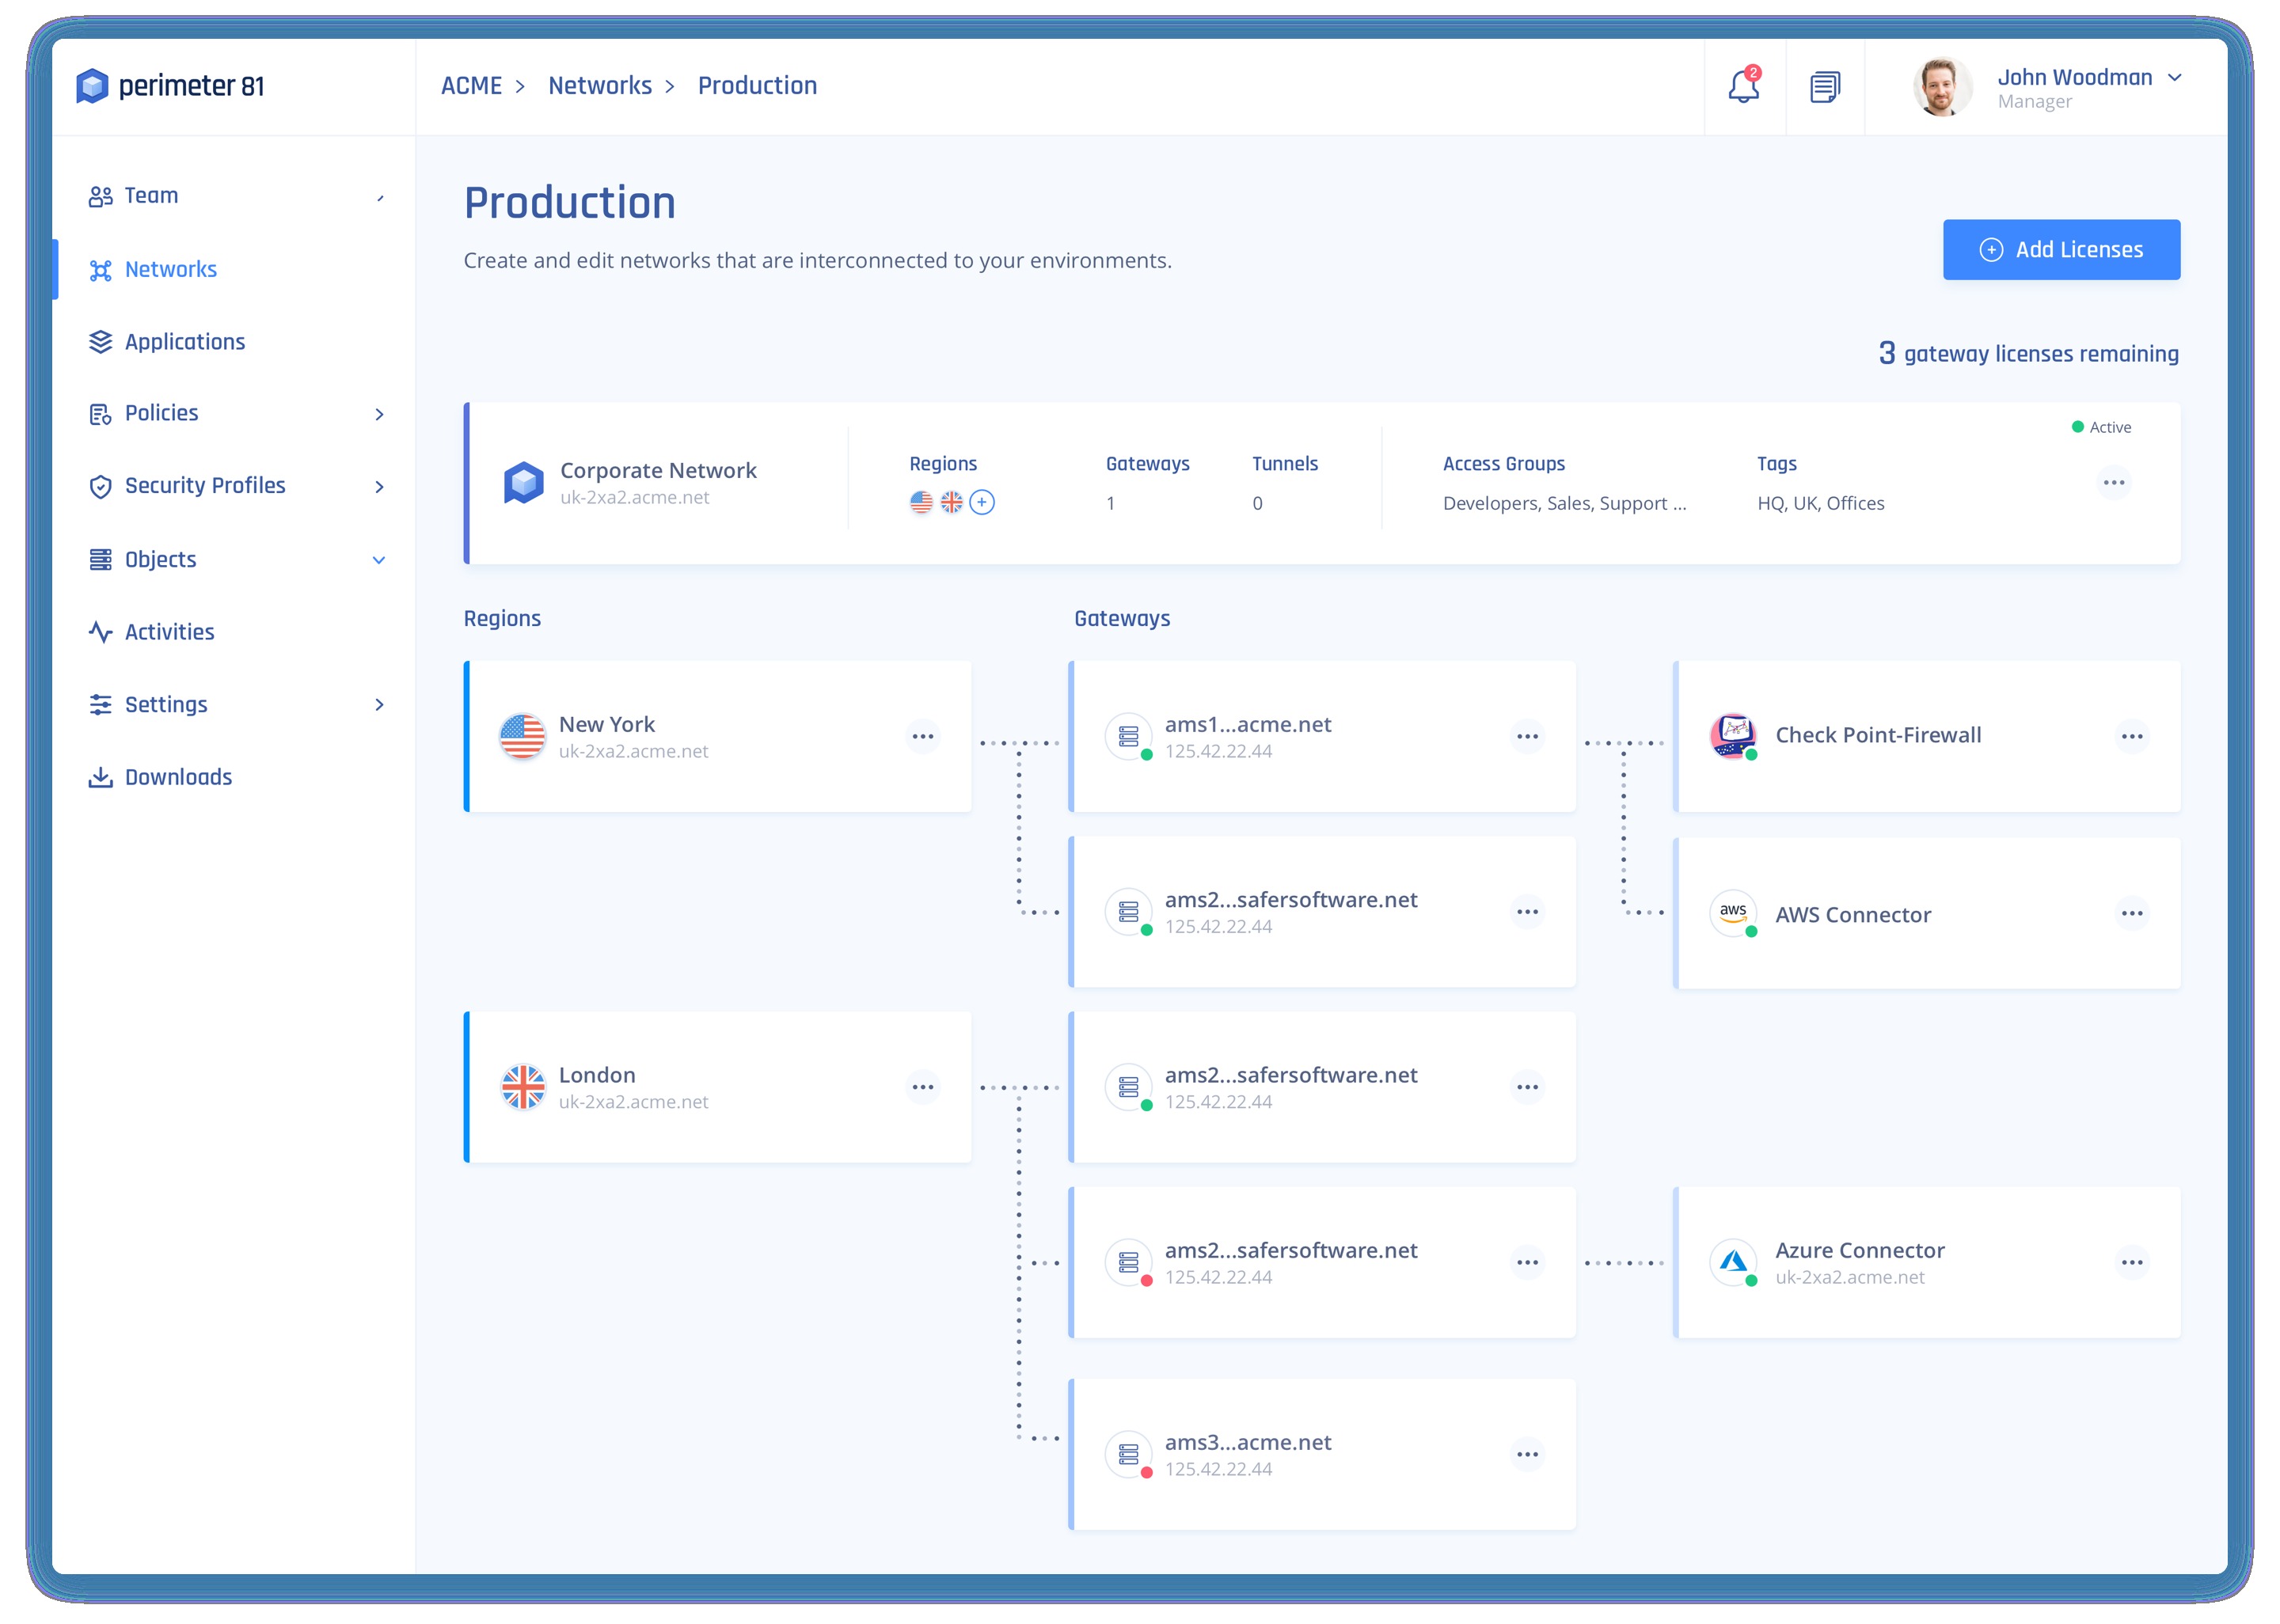Click ams3...acme.net gateway server icon

click(x=1128, y=1454)
